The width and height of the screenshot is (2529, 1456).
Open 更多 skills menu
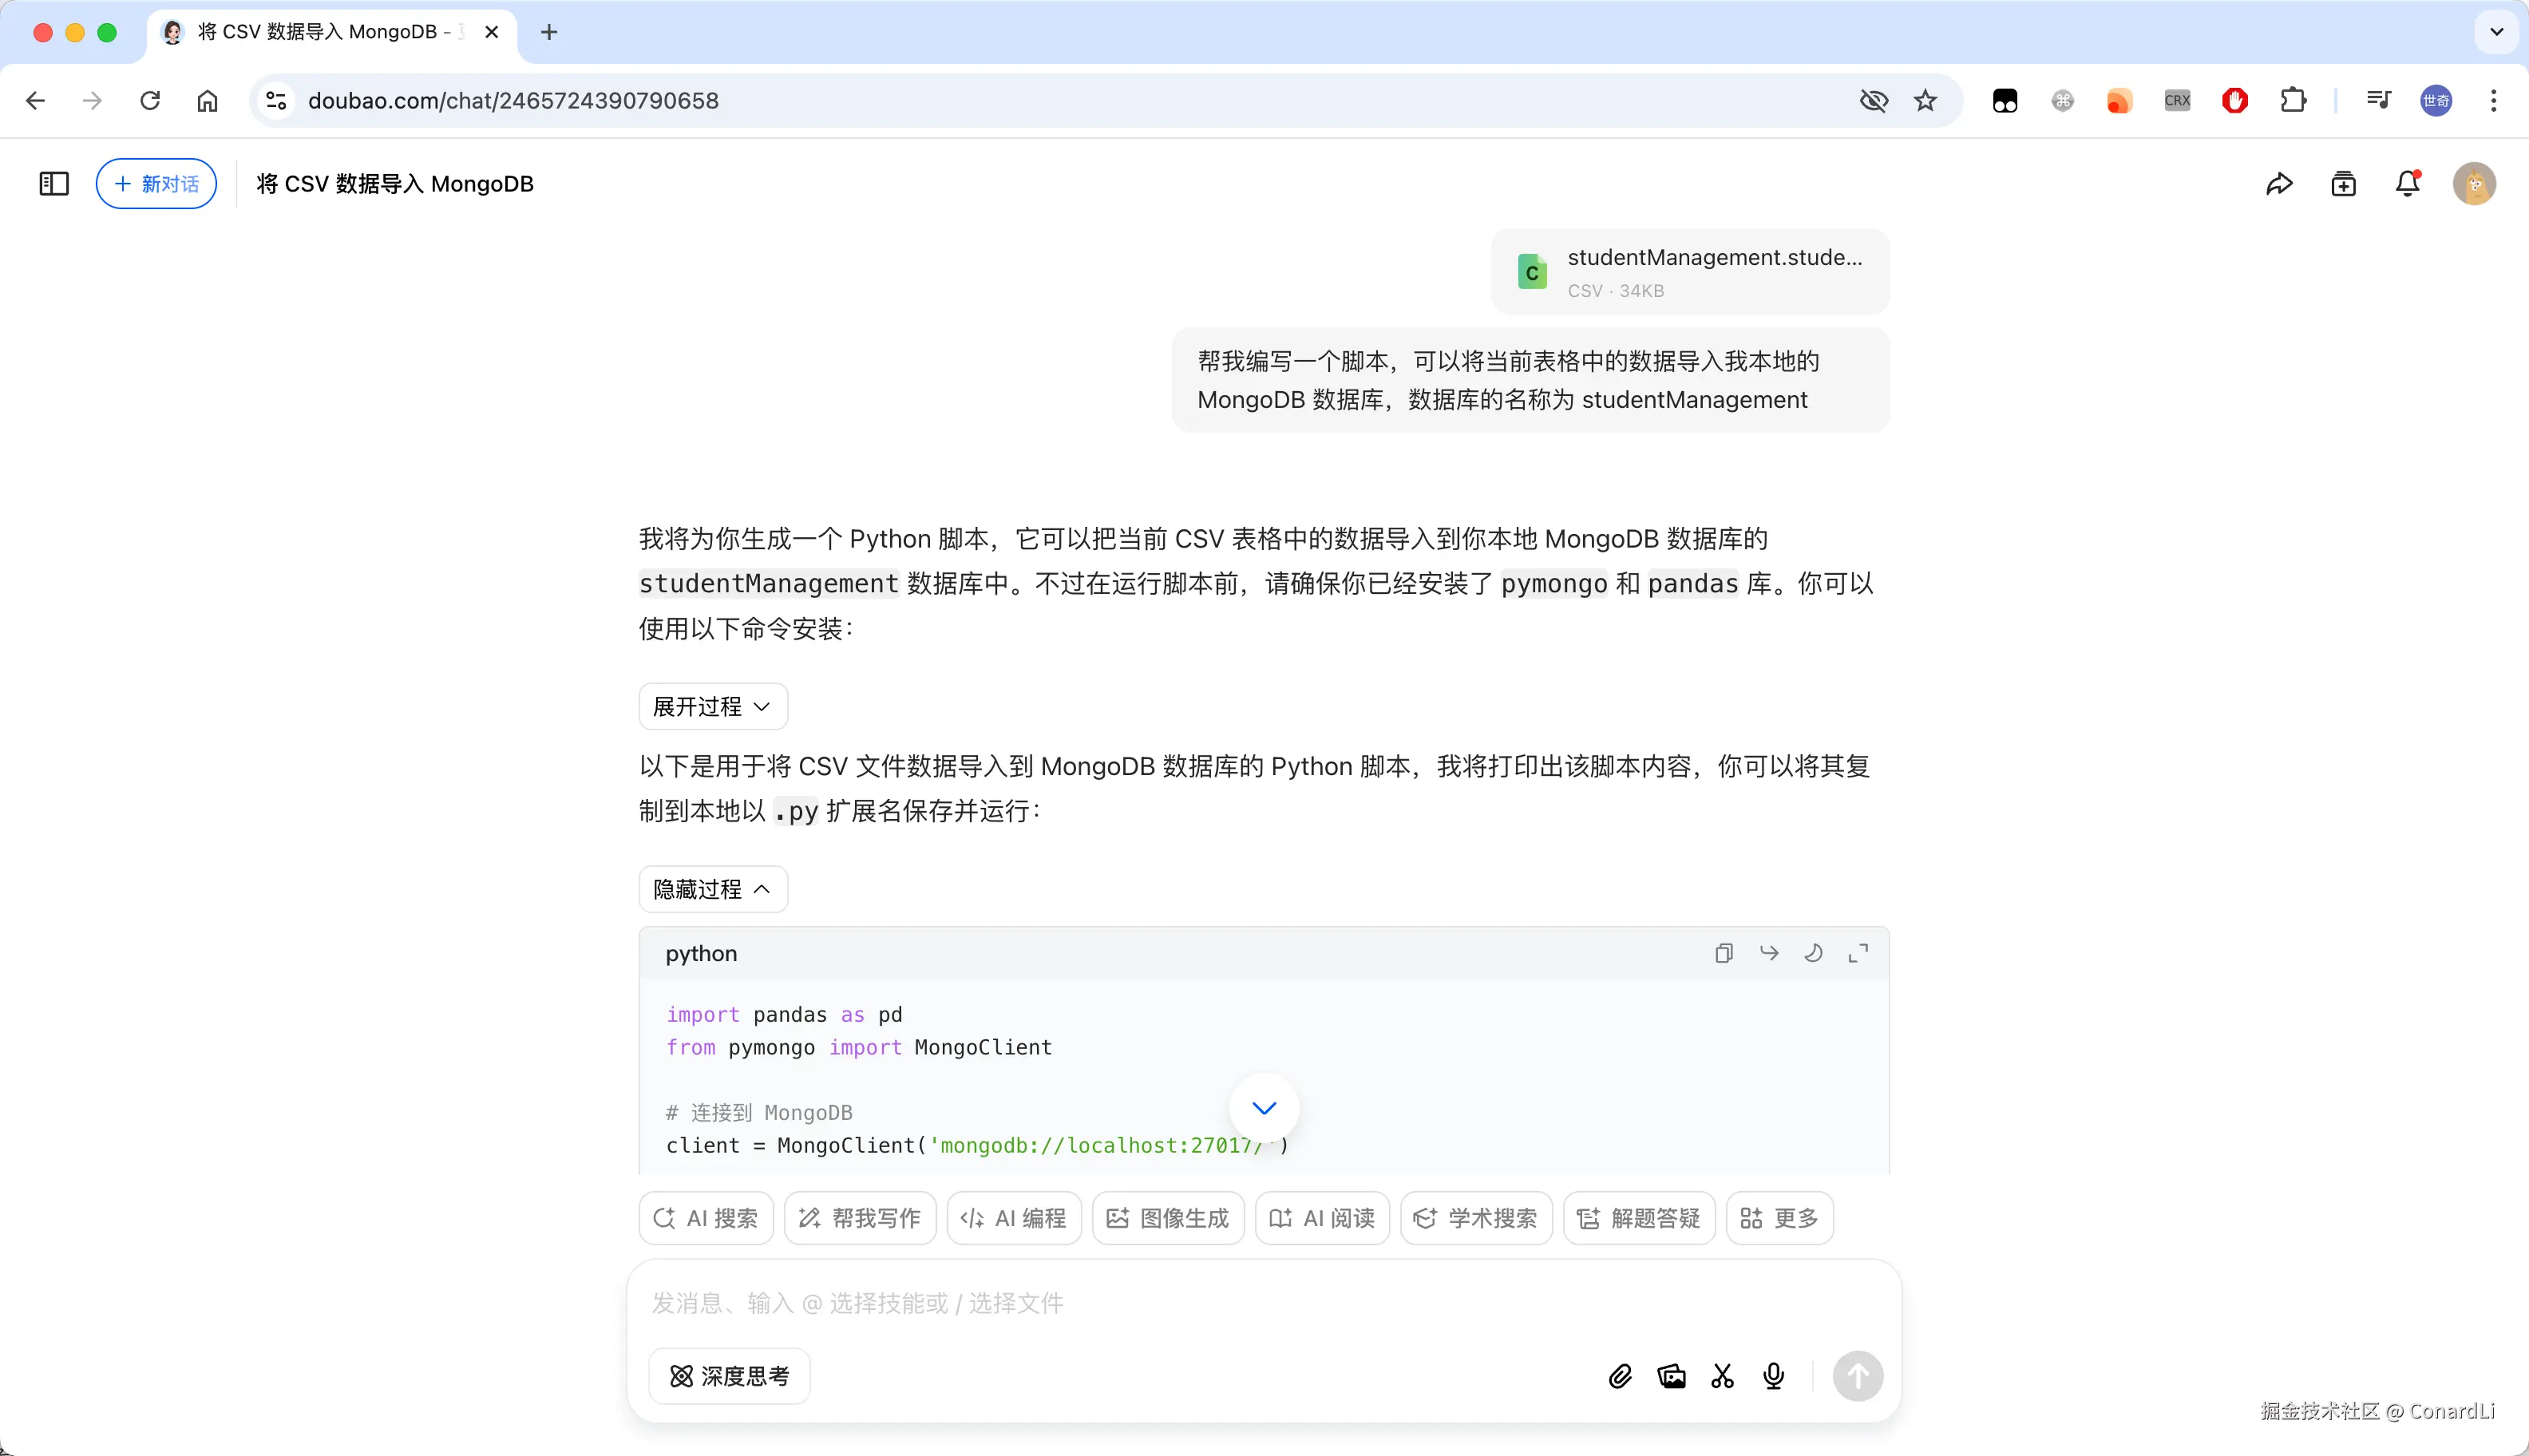(1779, 1218)
